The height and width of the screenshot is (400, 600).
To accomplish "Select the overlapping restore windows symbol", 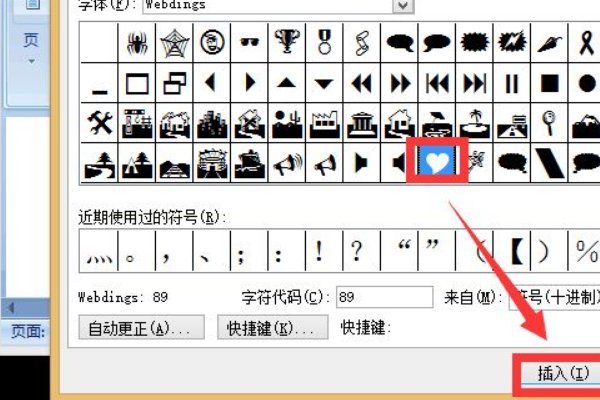I will [174, 83].
